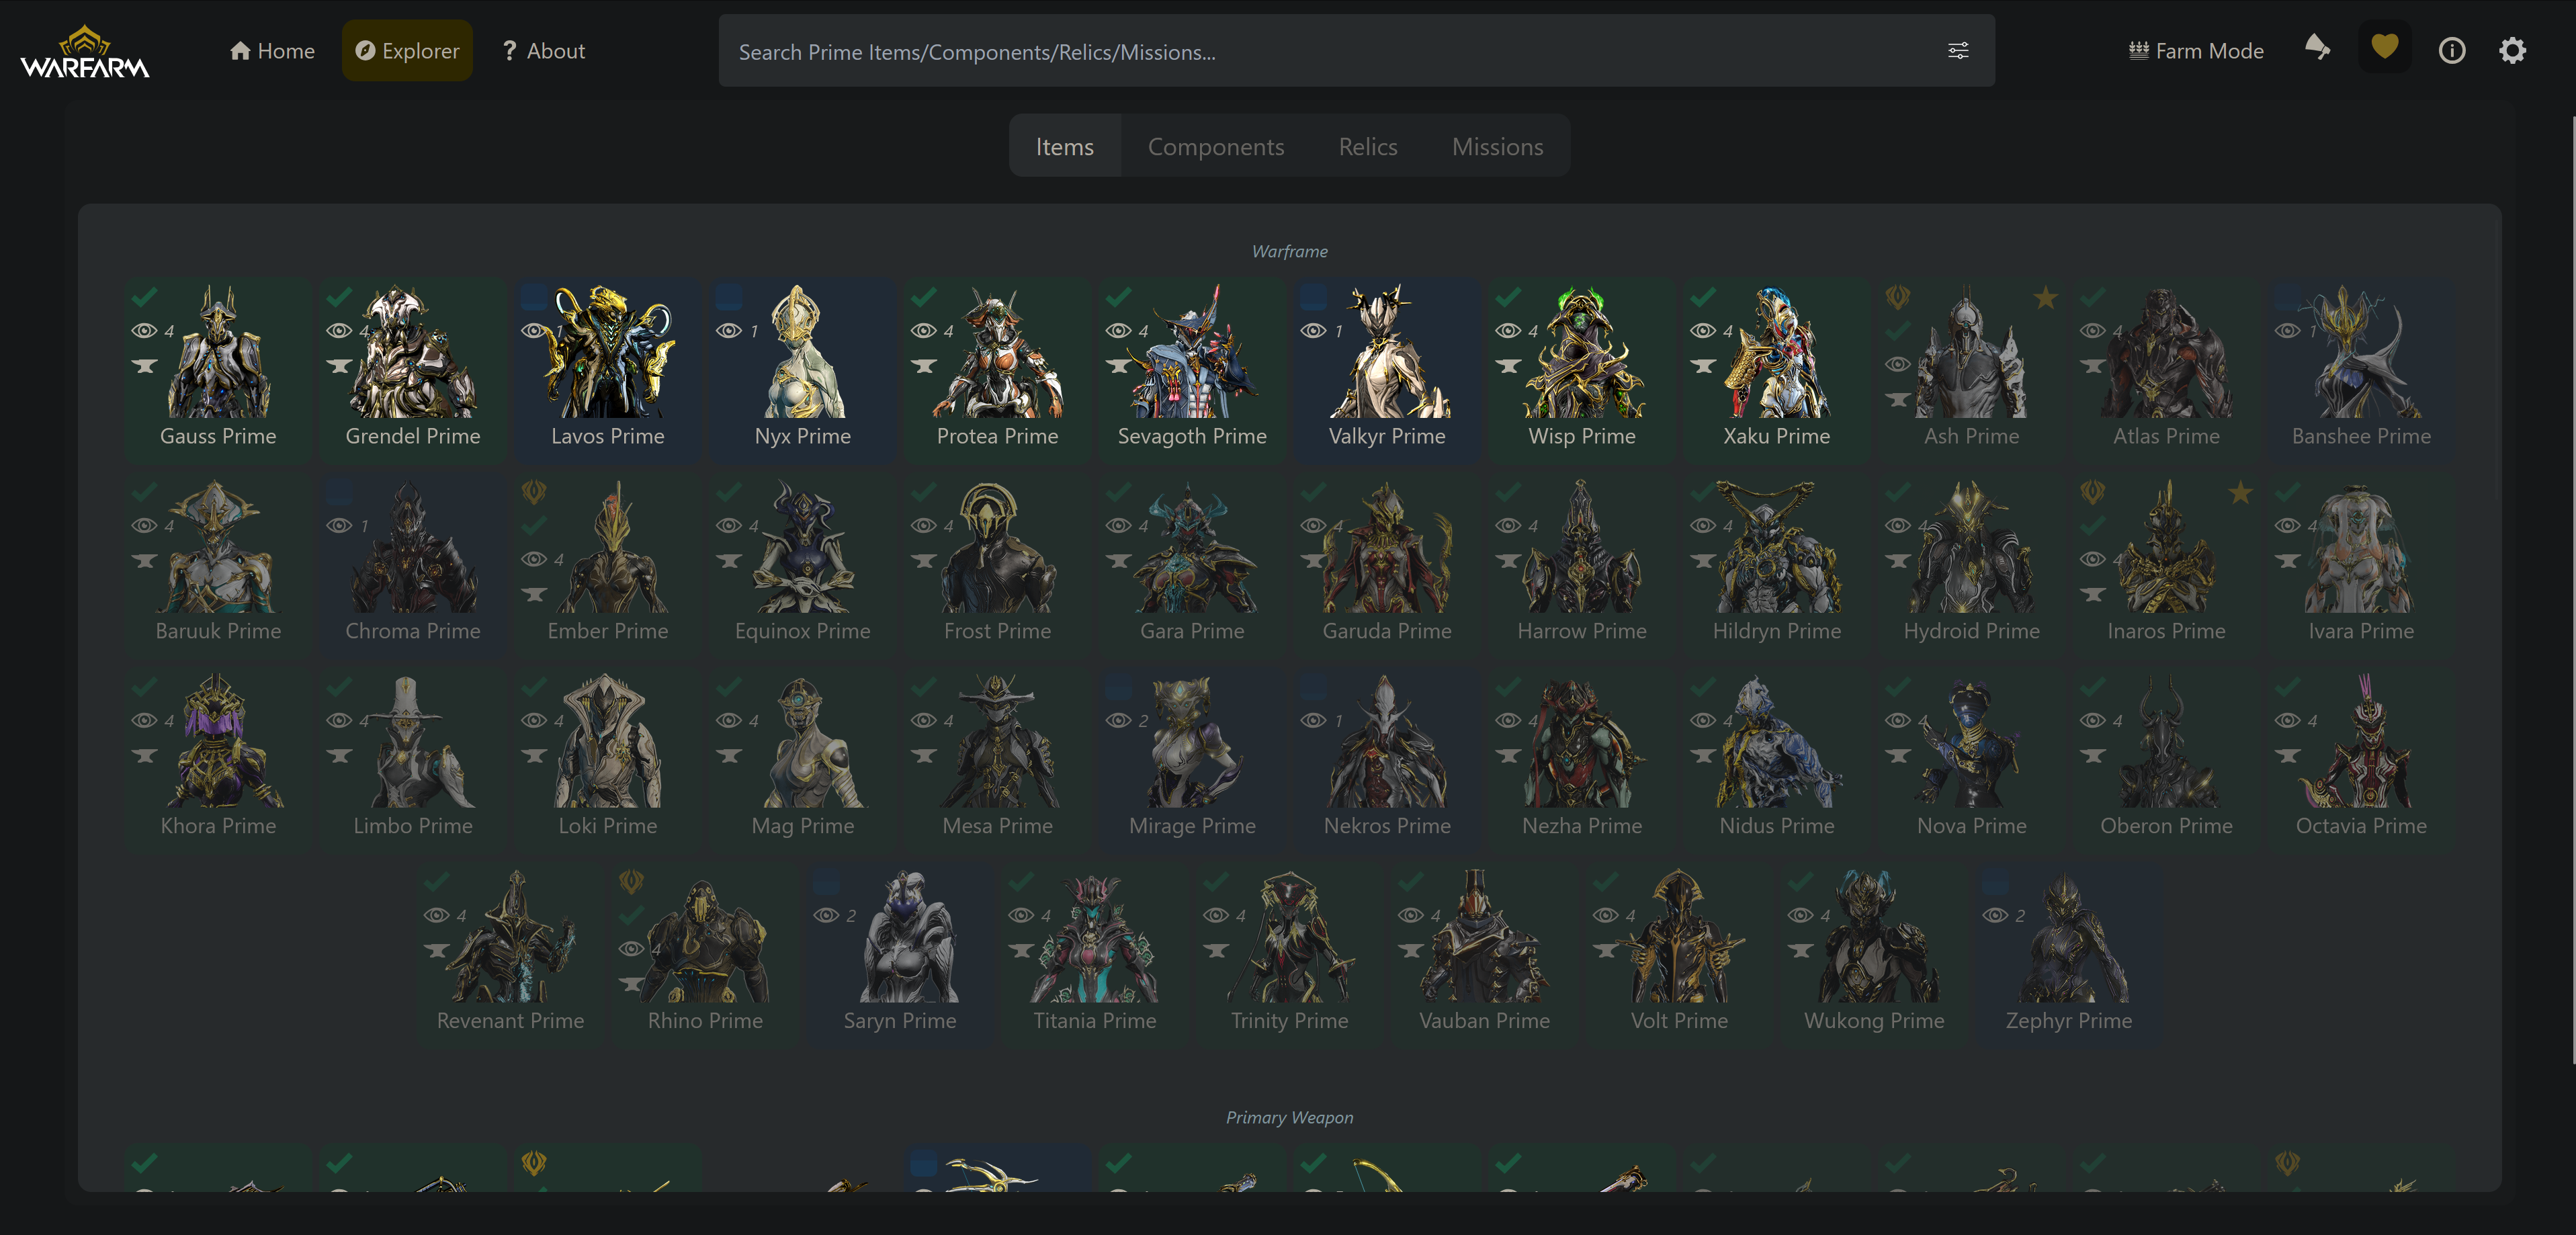
Task: Click the anvil icon on Titania Prime
Action: click(x=1021, y=951)
